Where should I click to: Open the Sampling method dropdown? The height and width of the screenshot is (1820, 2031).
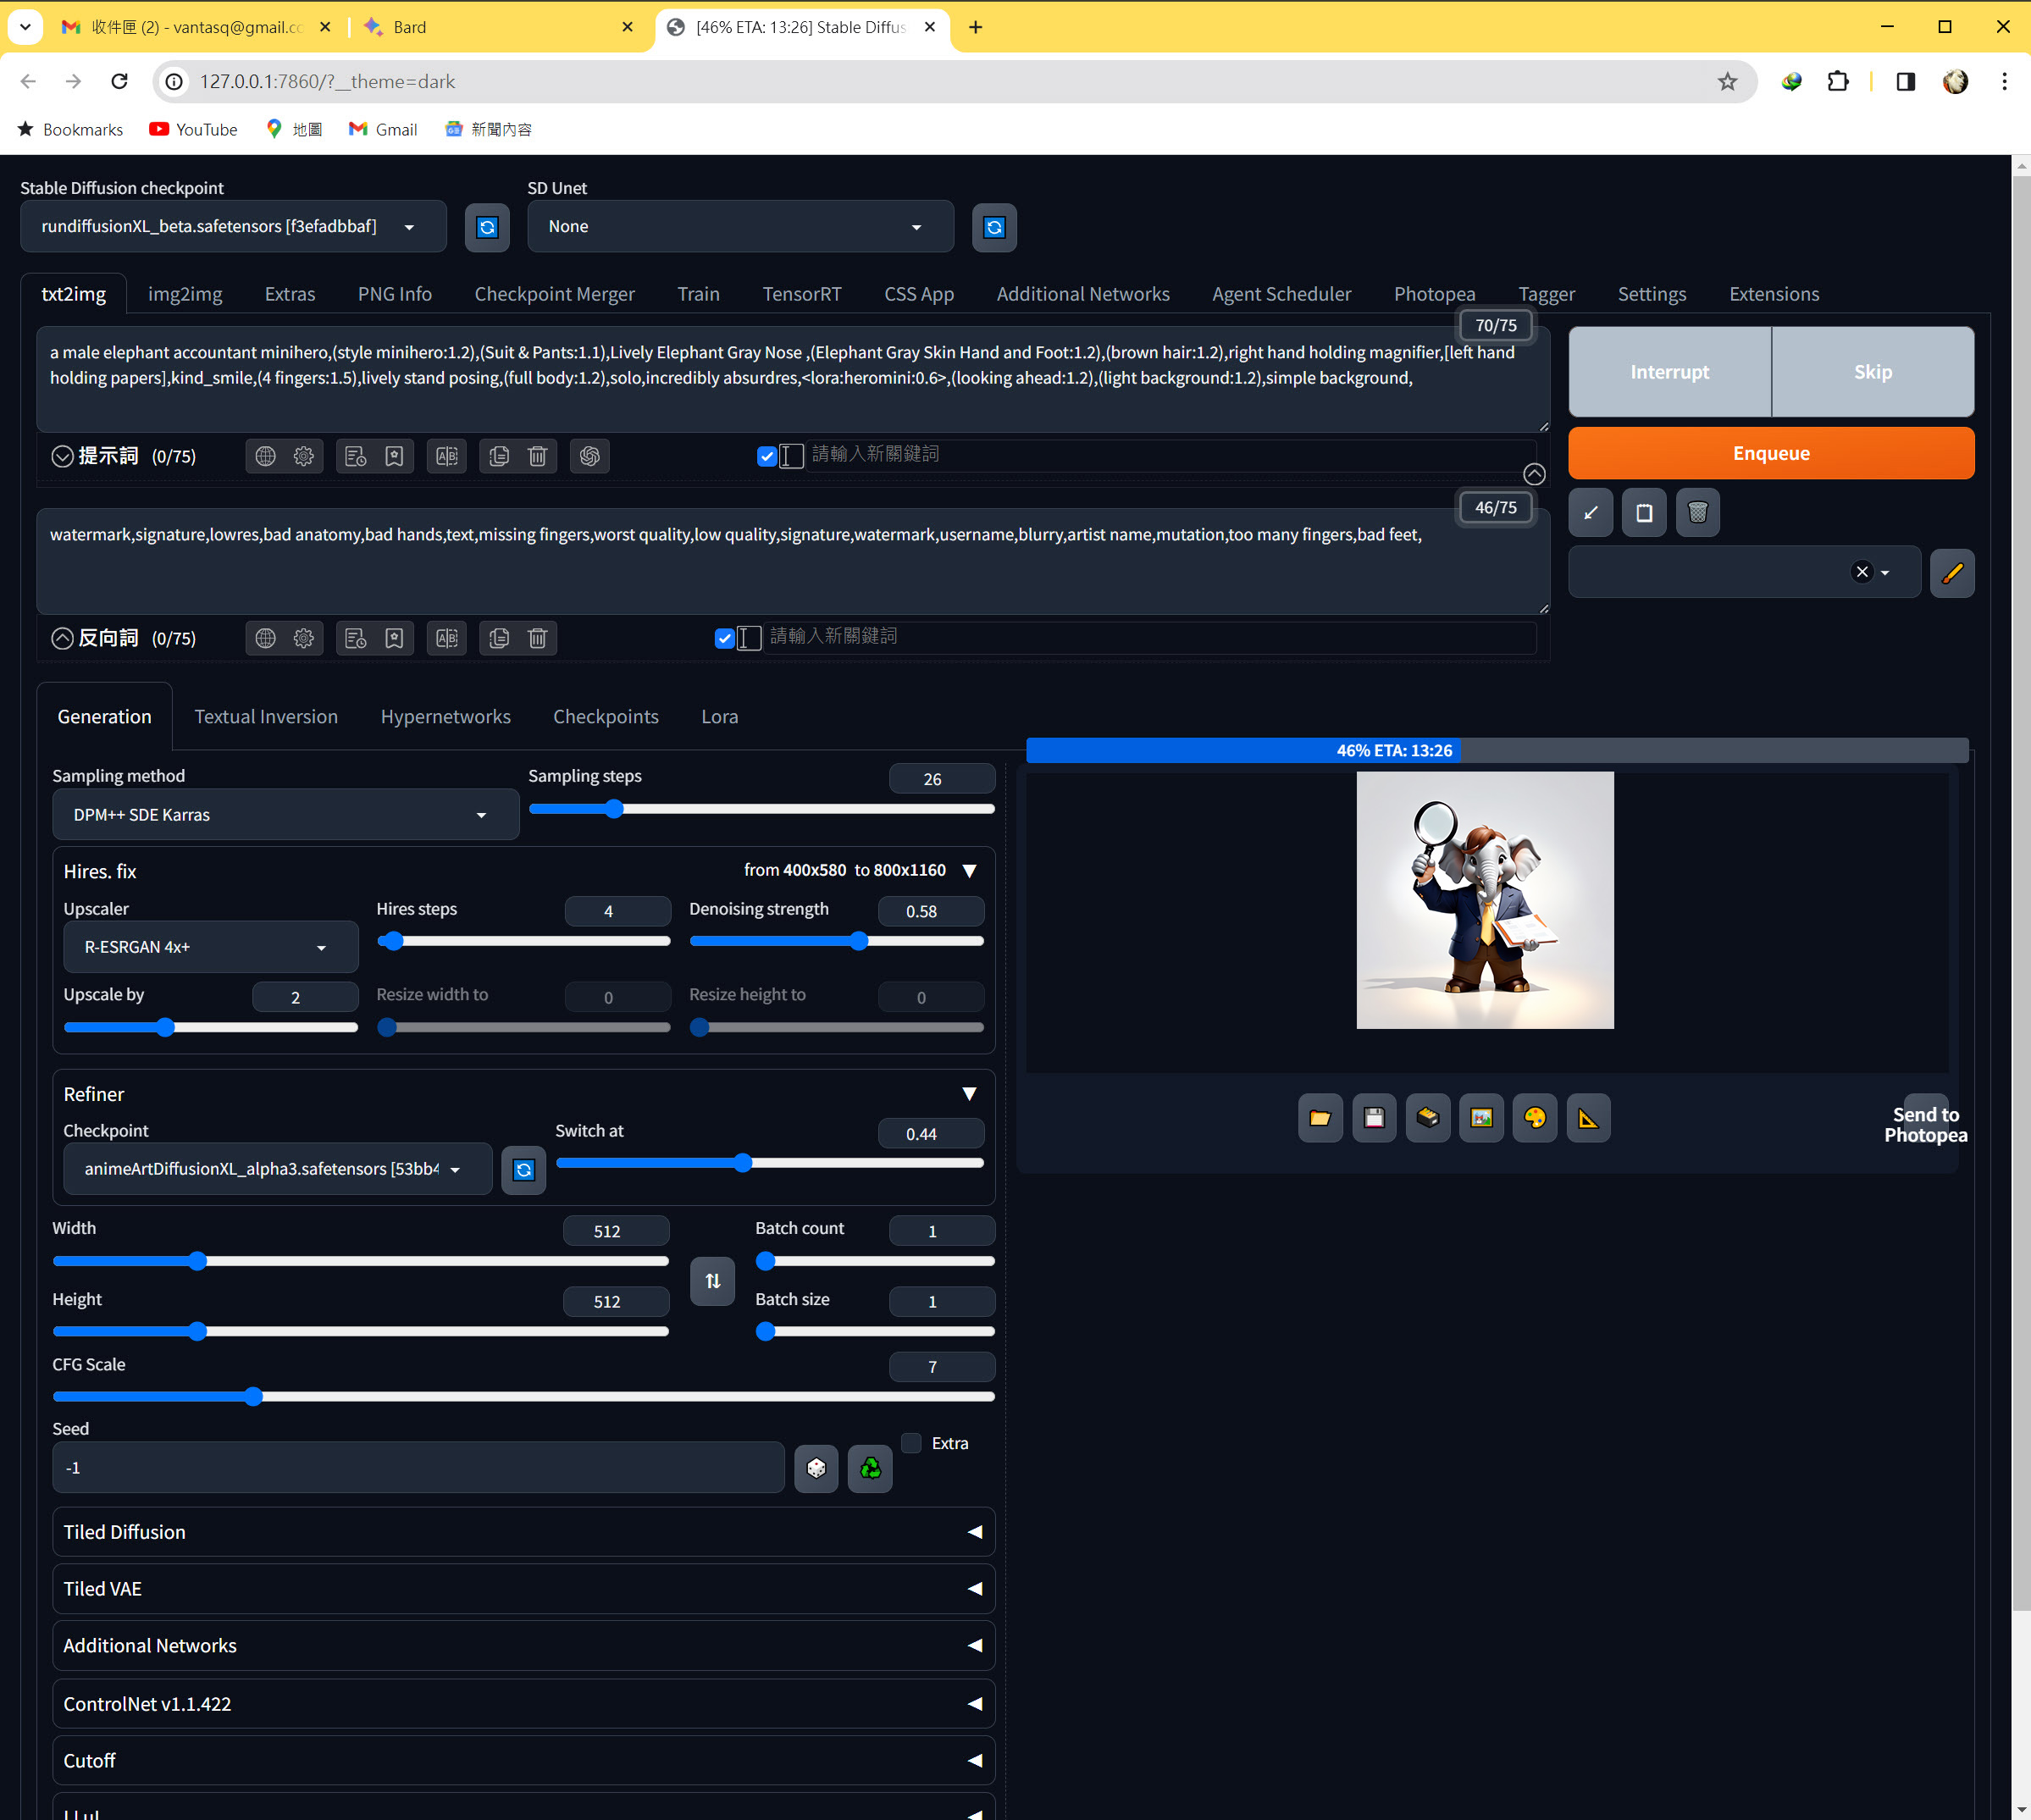285,815
